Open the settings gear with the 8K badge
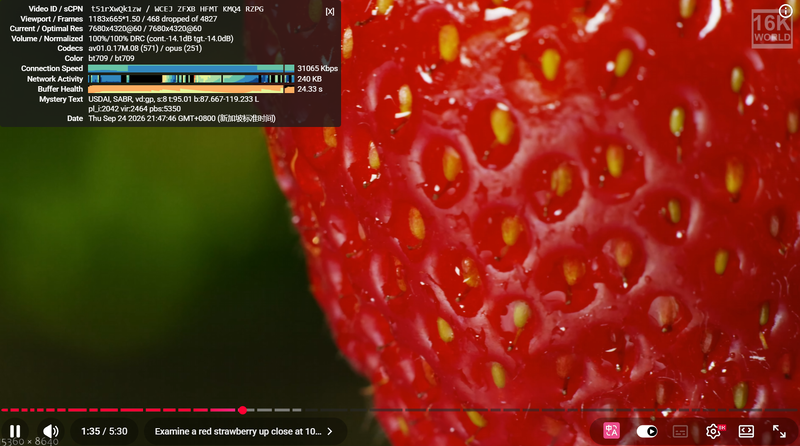Image resolution: width=800 pixels, height=446 pixels. tap(714, 431)
